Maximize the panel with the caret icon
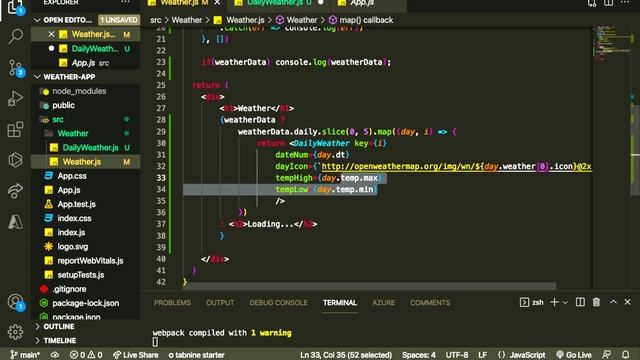Image resolution: width=640 pixels, height=360 pixels. (x=613, y=302)
